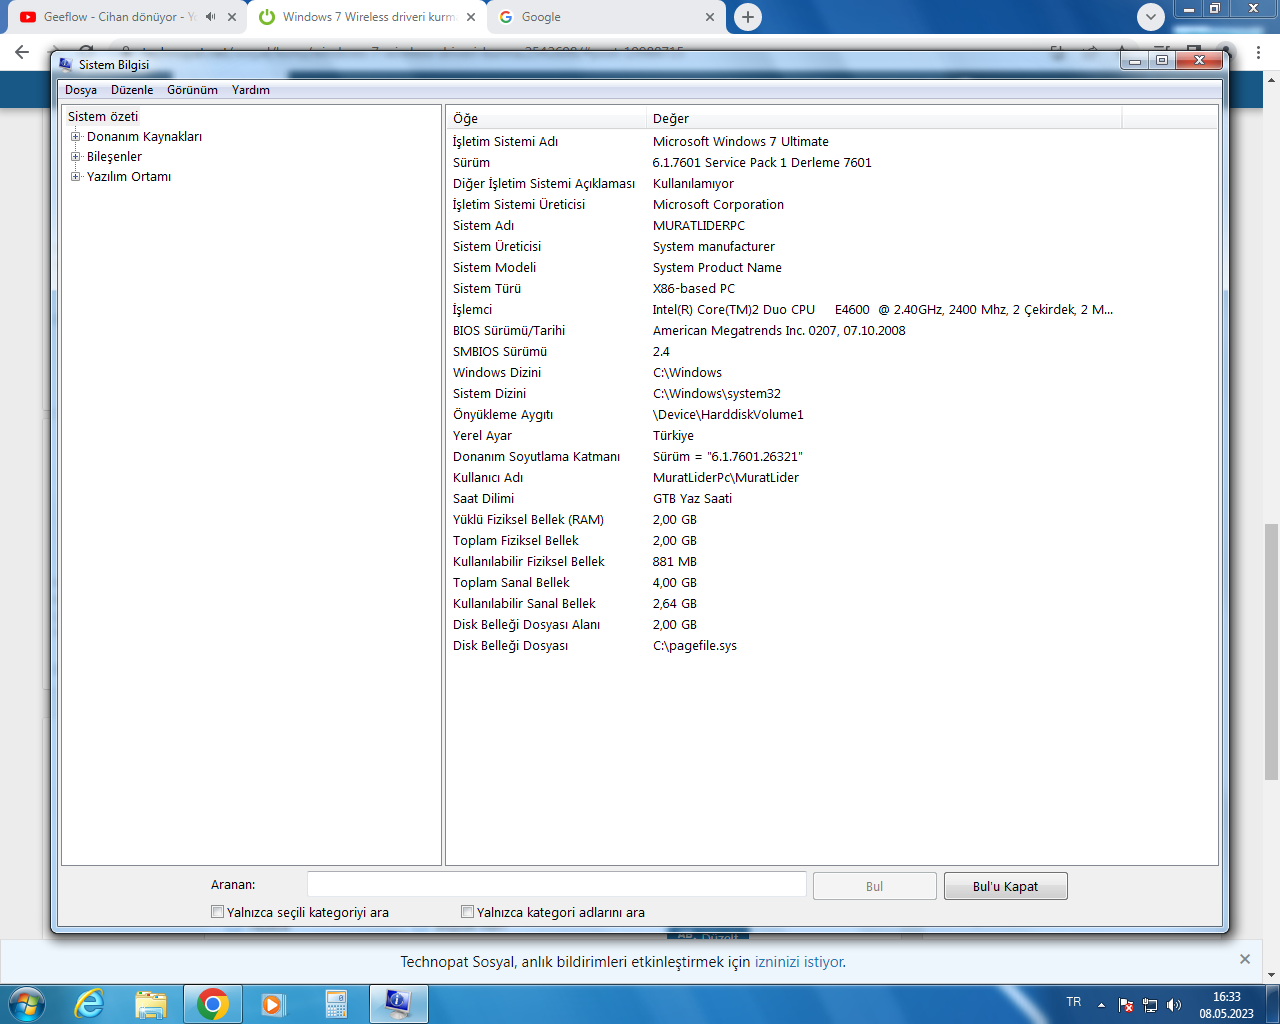1280x1024 pixels.
Task: Open the Düzenle menu
Action: point(132,90)
